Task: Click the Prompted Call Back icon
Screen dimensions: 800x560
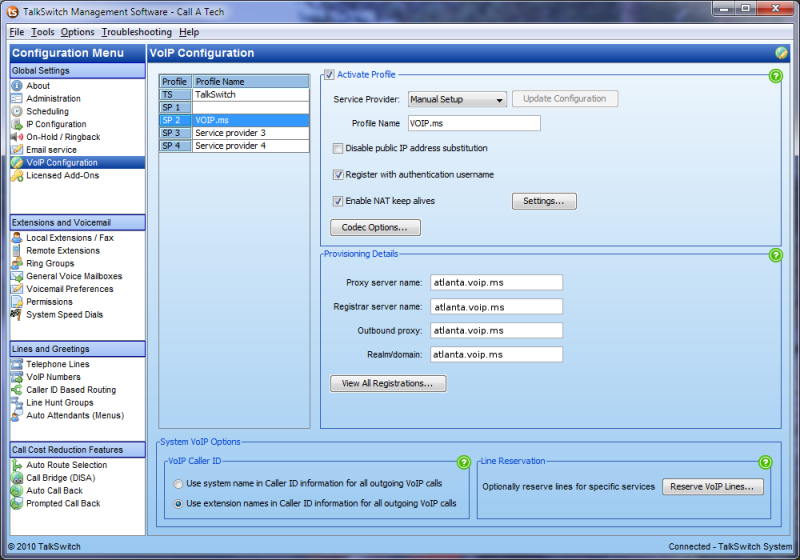Action: point(17,503)
